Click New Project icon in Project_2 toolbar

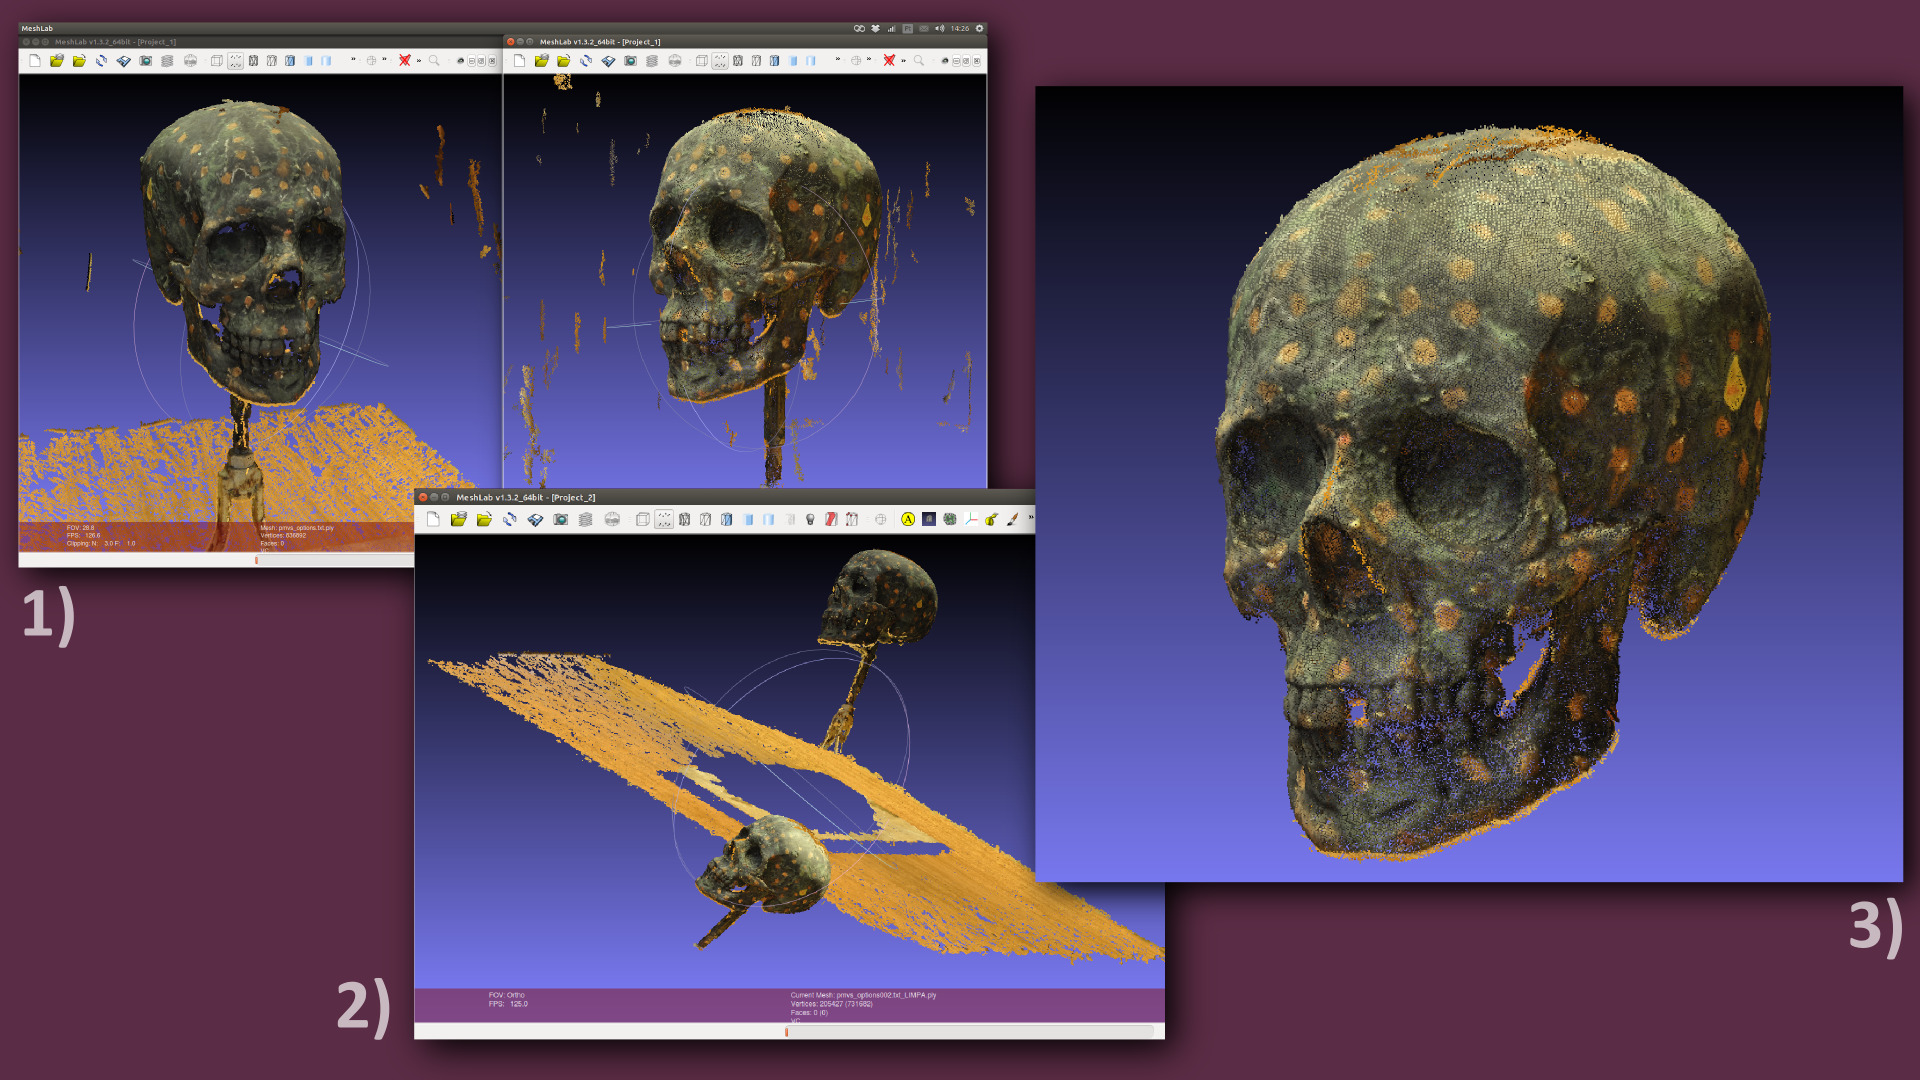[x=433, y=519]
